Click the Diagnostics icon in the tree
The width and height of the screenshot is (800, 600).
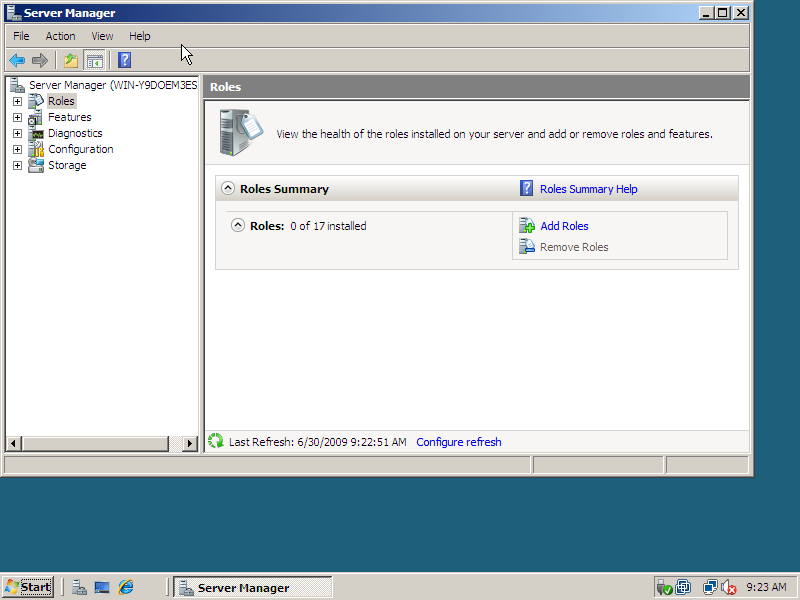[36, 133]
